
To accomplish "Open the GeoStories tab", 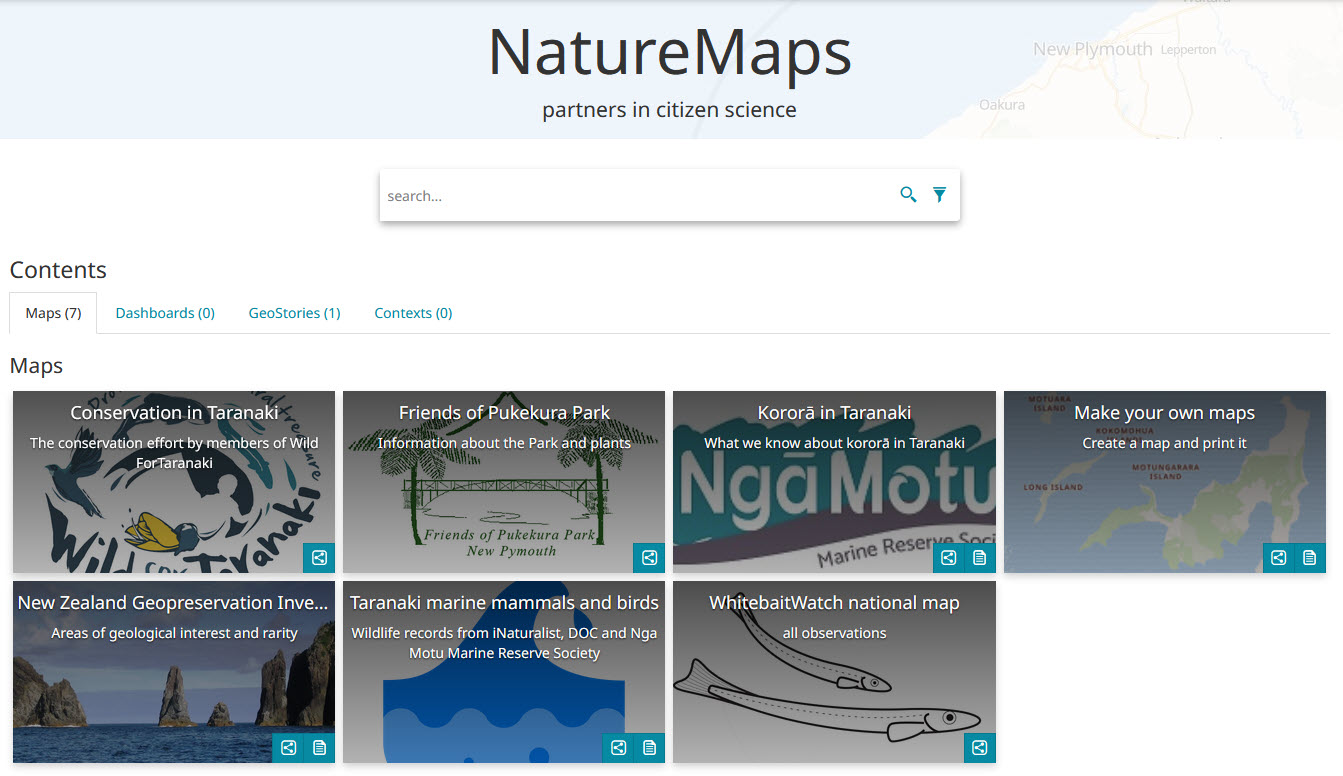I will (x=294, y=313).
